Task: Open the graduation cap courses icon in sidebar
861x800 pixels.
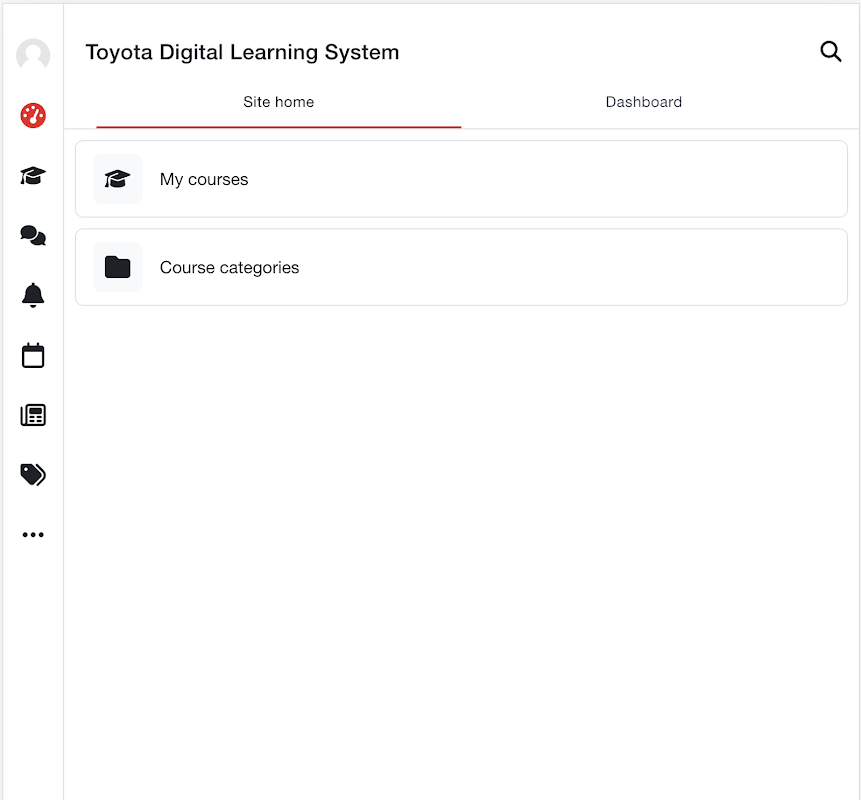Action: [x=33, y=176]
